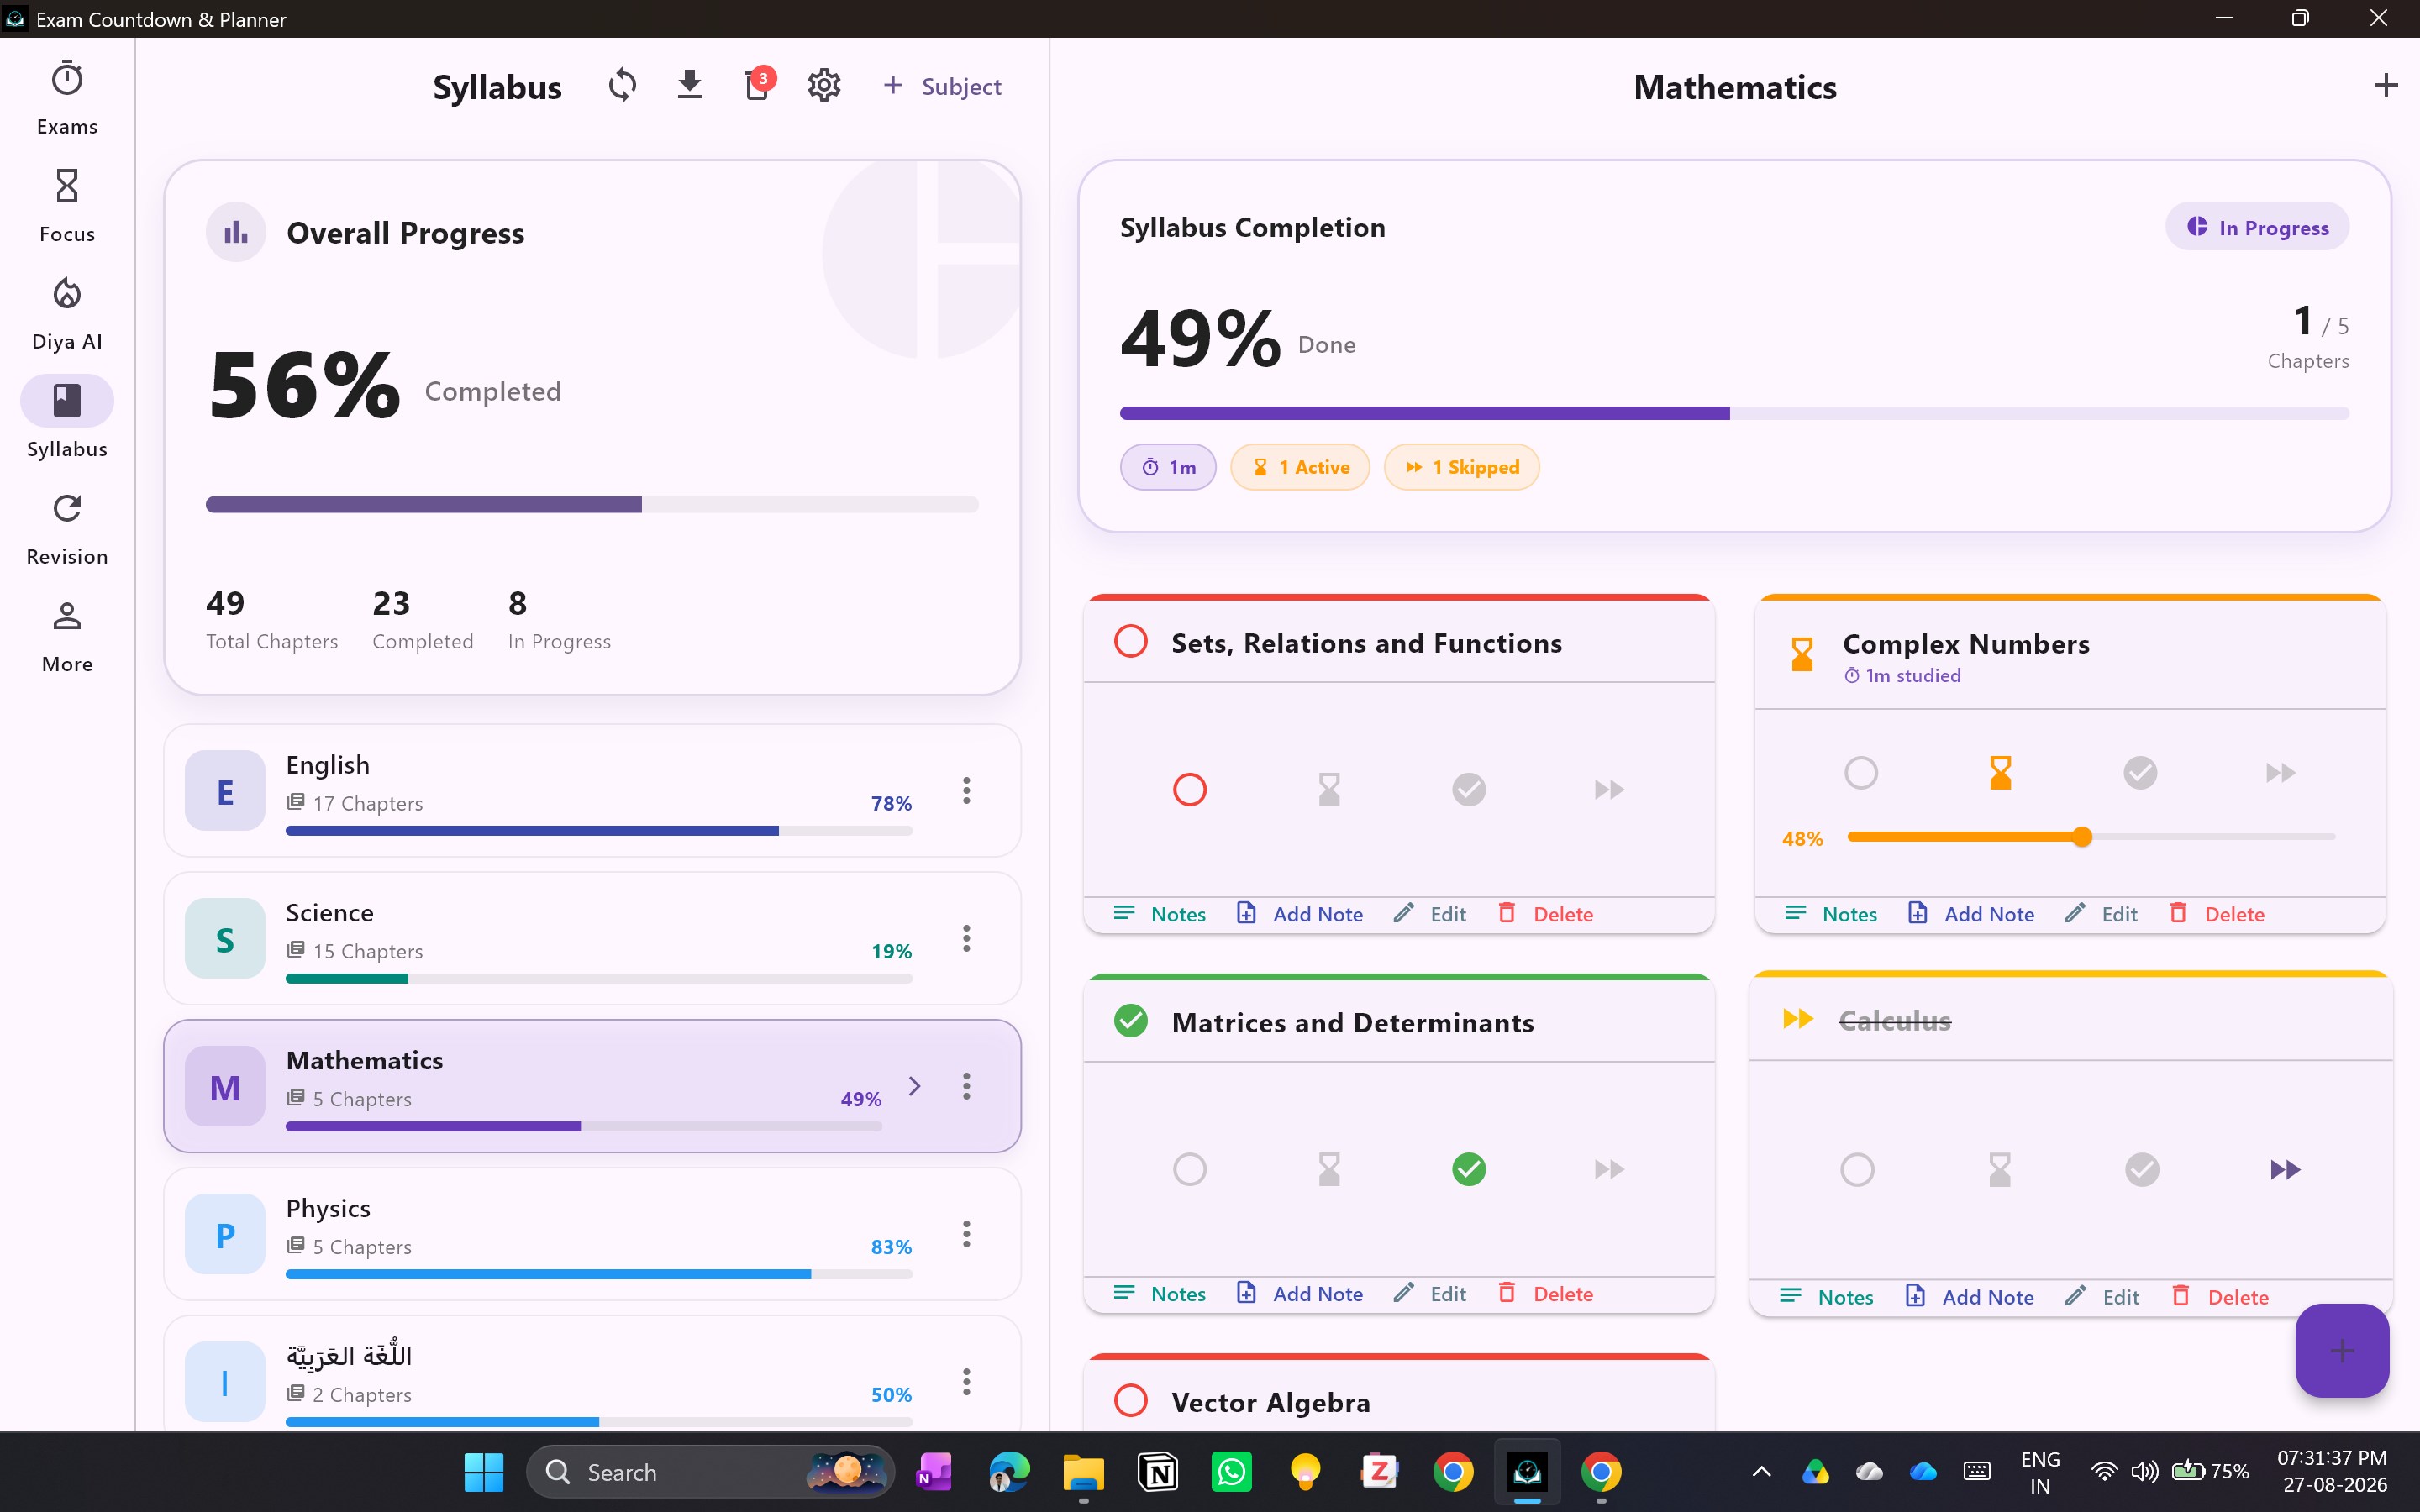
Task: Open Syllabus settings gear icon
Action: tap(824, 86)
